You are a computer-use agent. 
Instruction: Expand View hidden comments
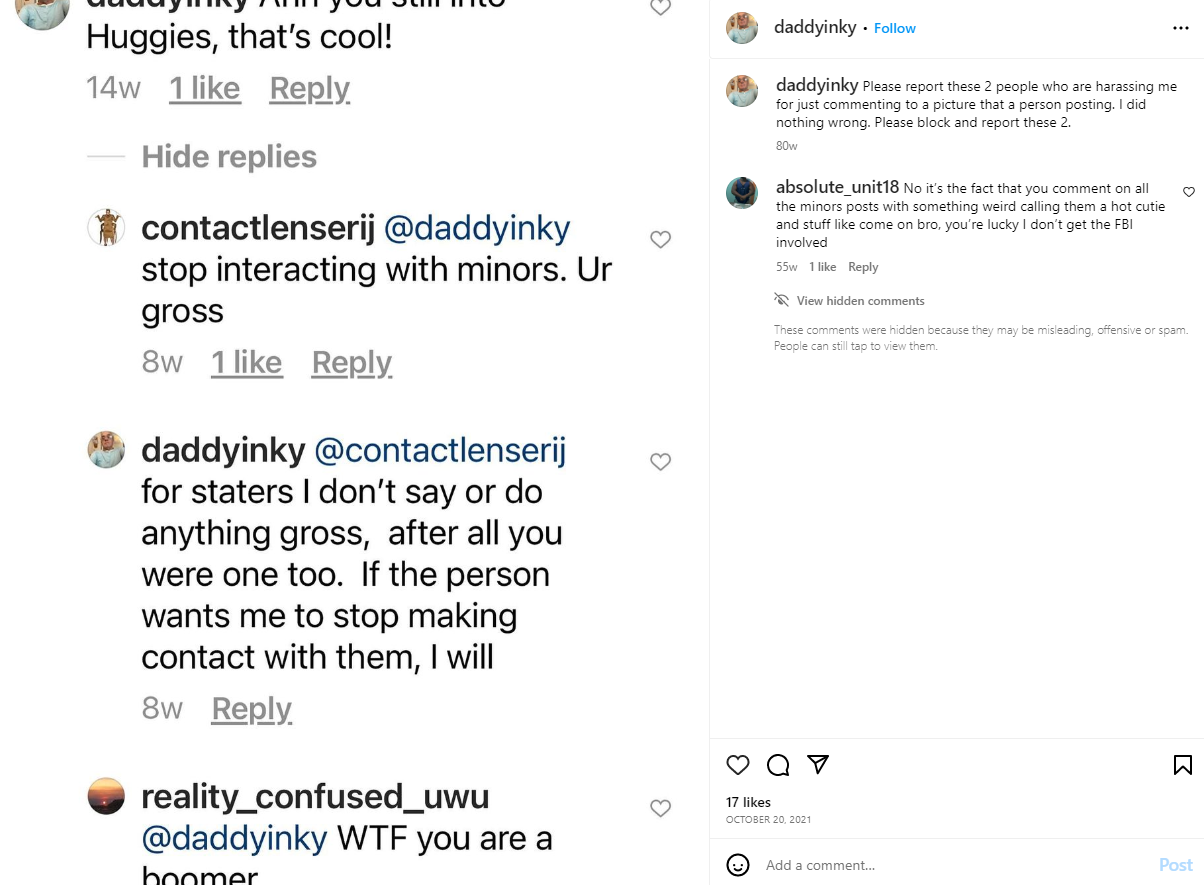click(860, 301)
